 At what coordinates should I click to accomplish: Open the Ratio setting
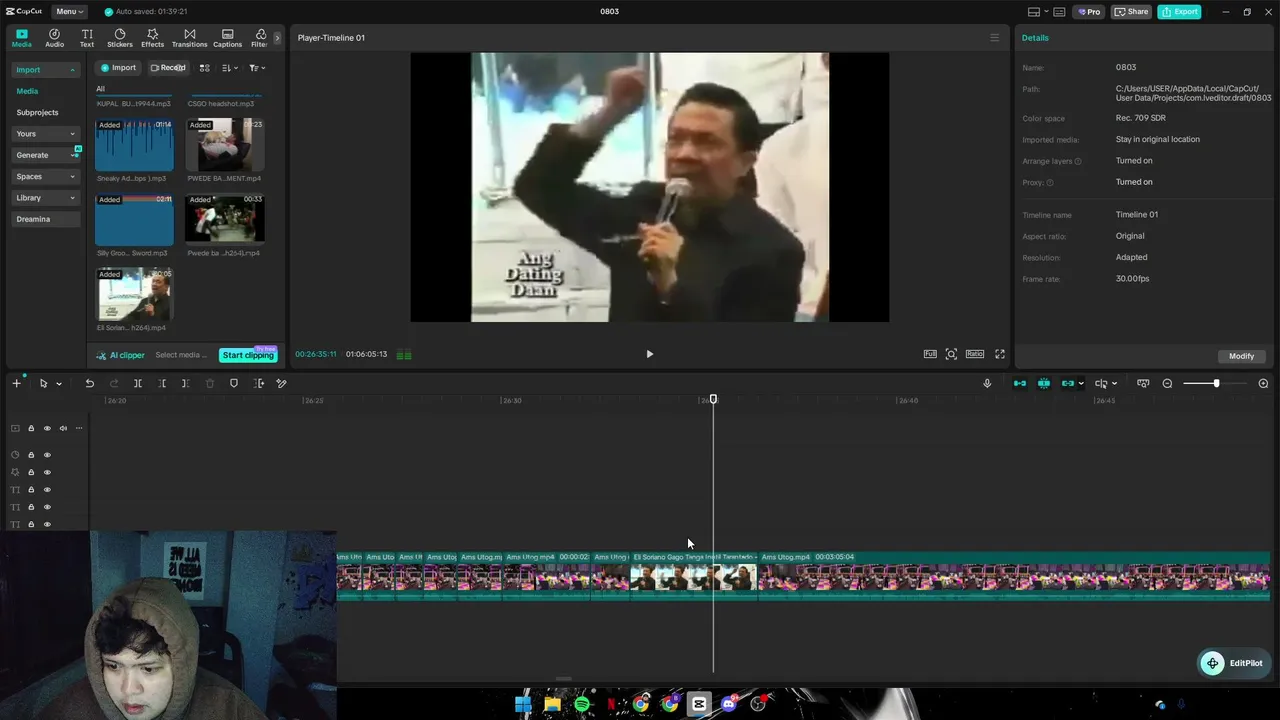tap(975, 354)
